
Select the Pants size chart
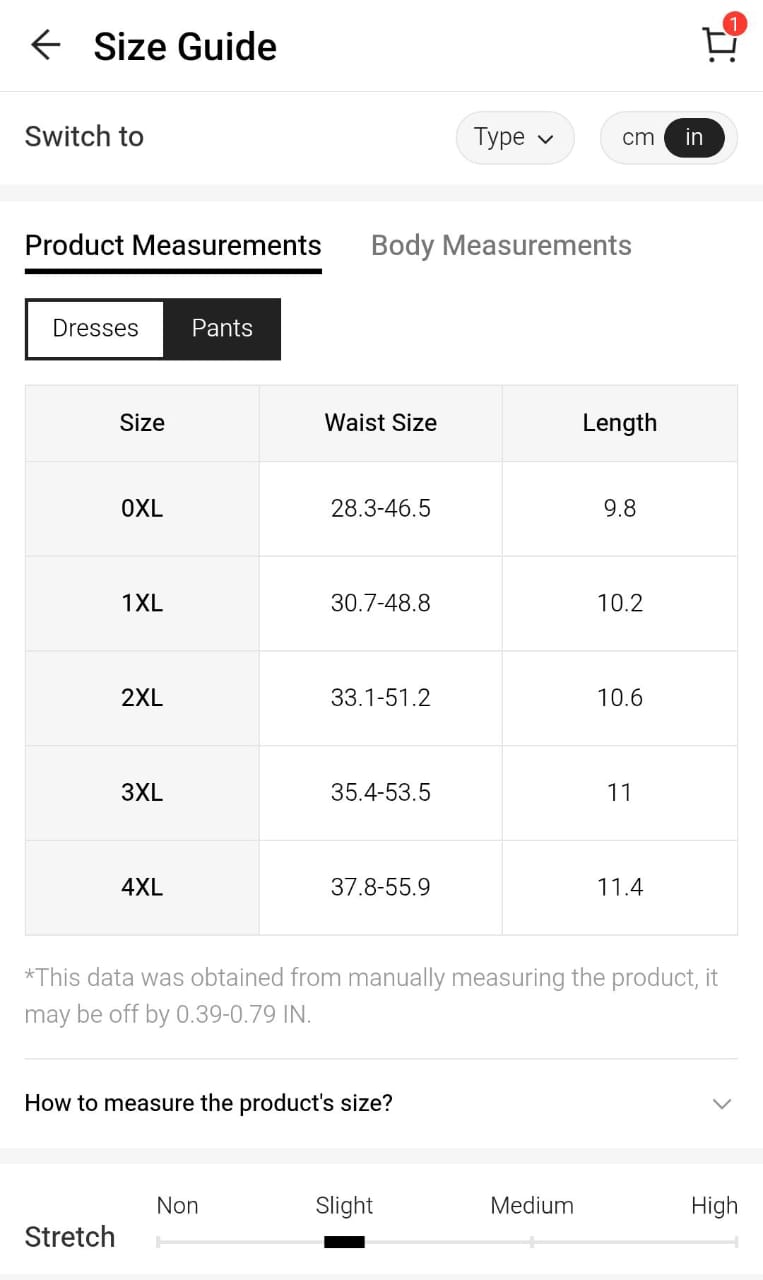222,329
